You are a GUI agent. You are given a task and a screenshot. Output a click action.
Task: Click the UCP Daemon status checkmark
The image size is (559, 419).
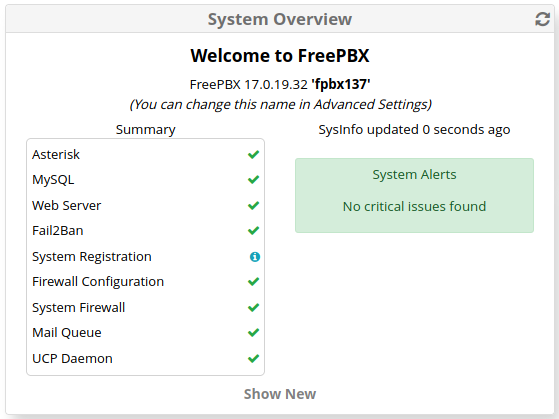253,358
